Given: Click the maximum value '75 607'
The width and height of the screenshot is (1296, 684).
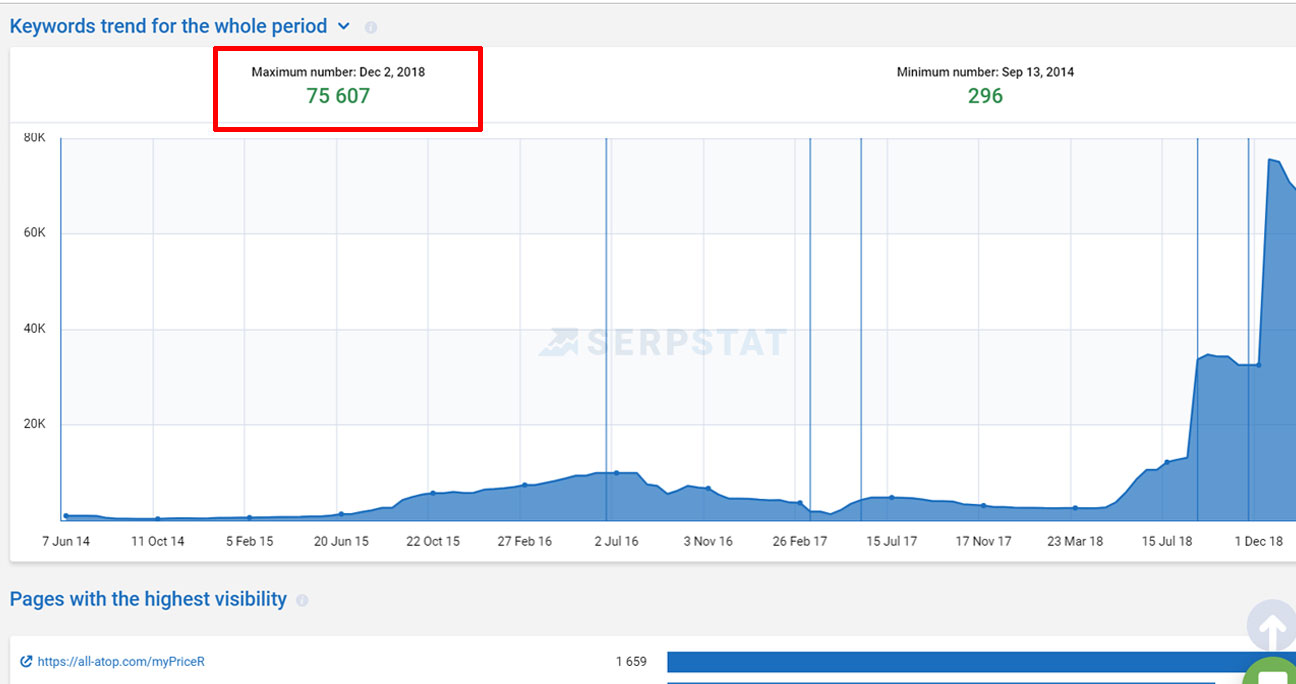Looking at the screenshot, I should [x=338, y=96].
